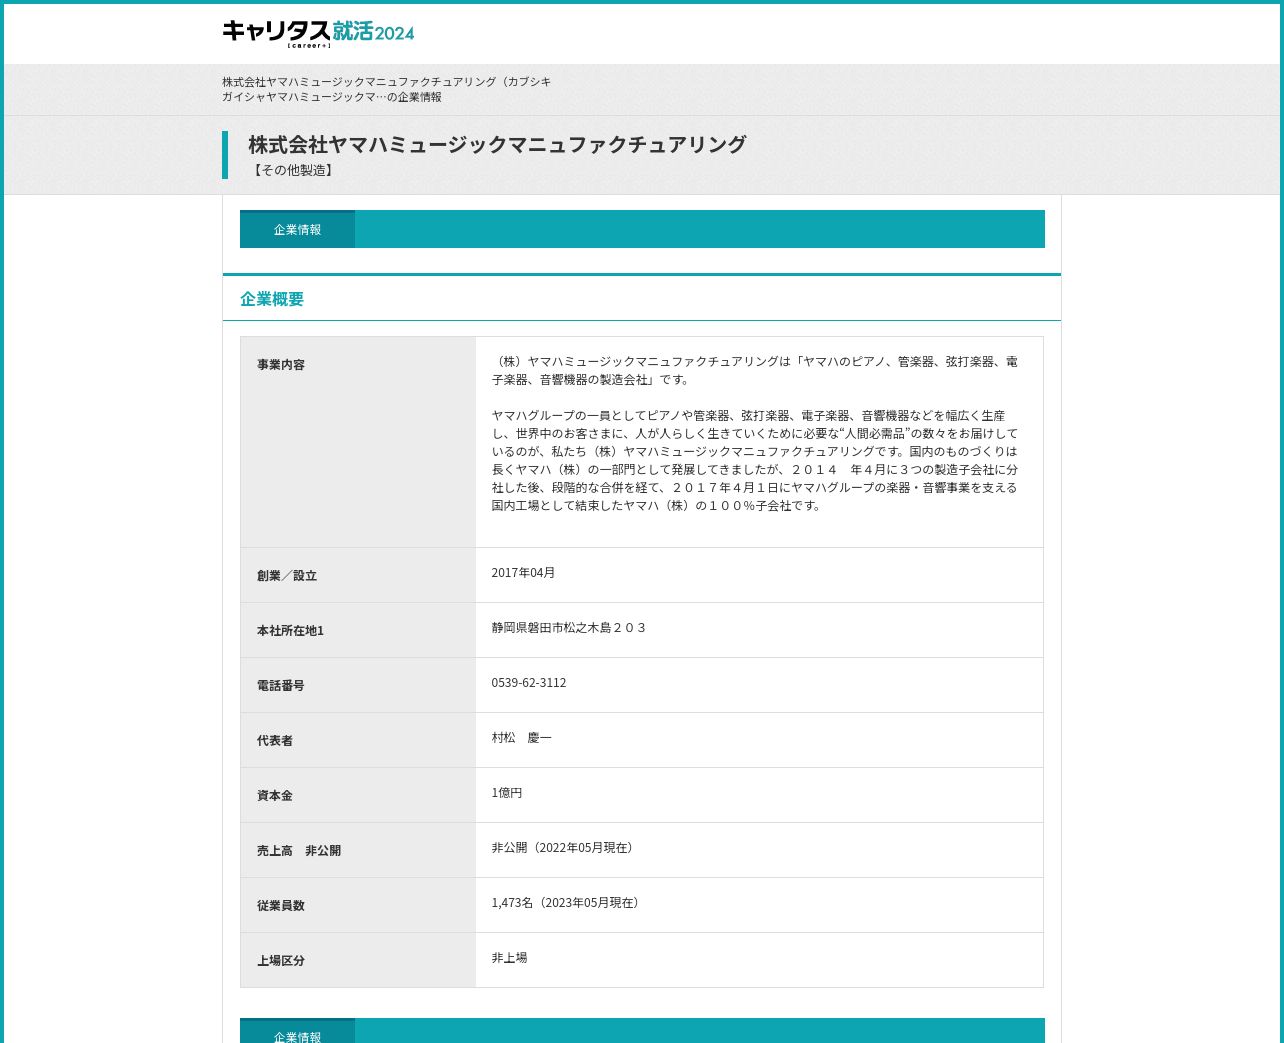Click the 資本金 row label
1284x1043 pixels.
tap(275, 796)
